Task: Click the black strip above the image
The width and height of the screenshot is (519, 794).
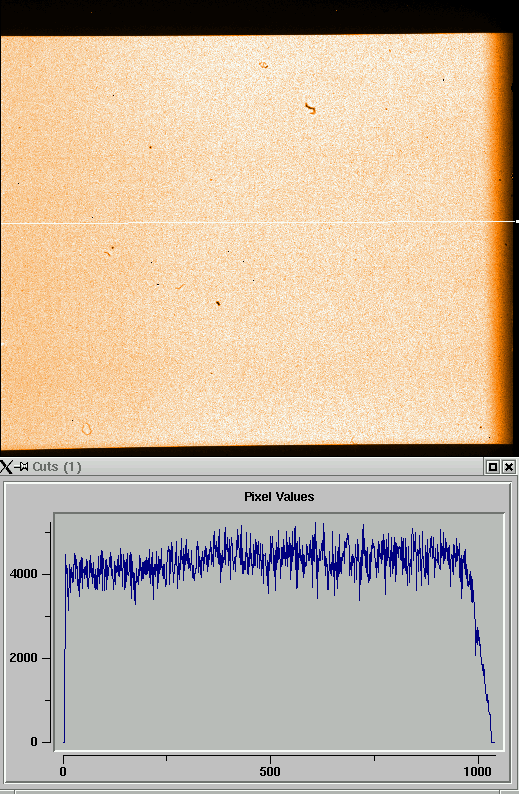Action: [259, 16]
